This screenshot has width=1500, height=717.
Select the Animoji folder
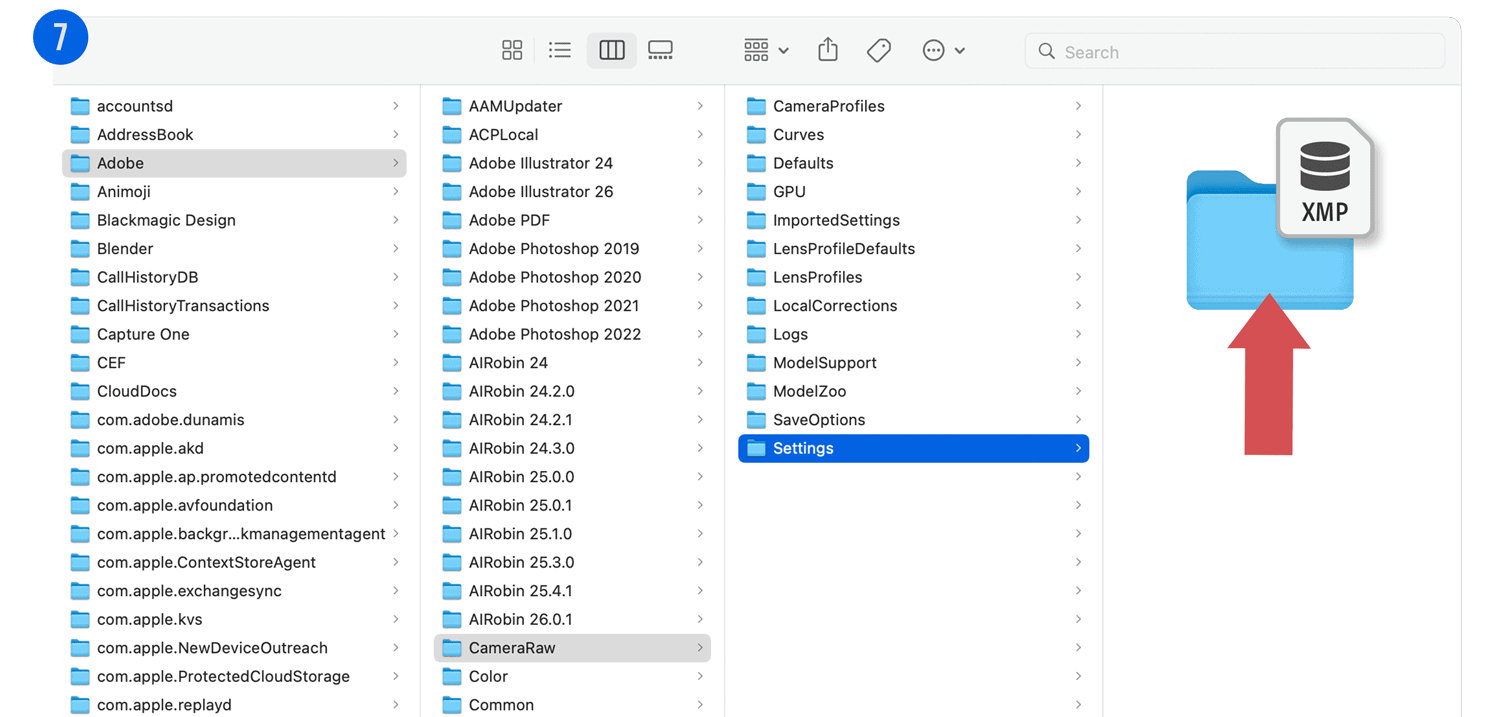click(234, 191)
